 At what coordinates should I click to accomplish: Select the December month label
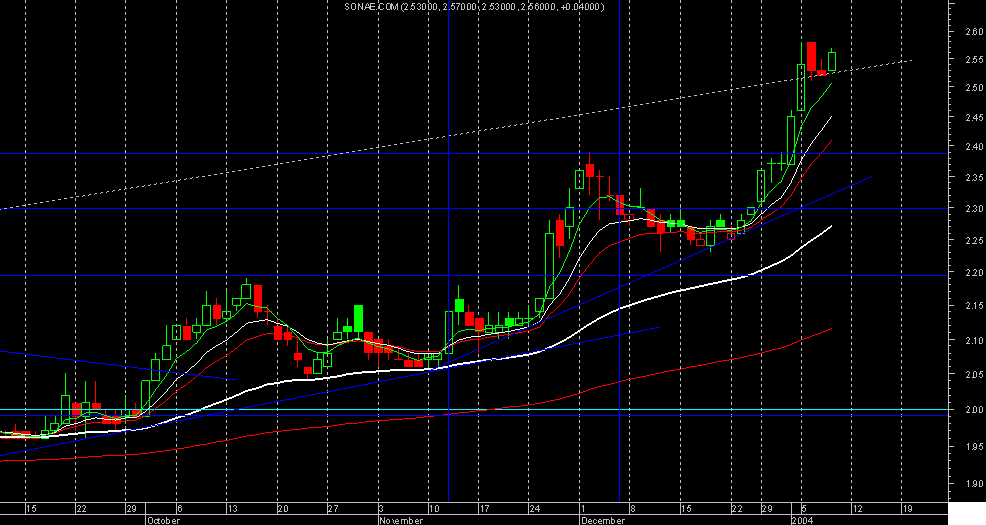604,520
